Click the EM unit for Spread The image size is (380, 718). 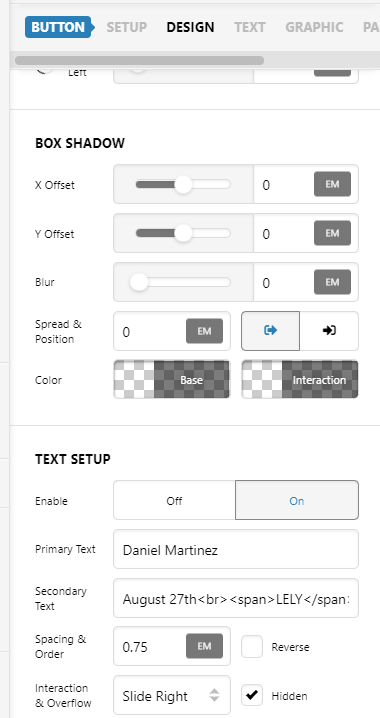click(x=204, y=331)
